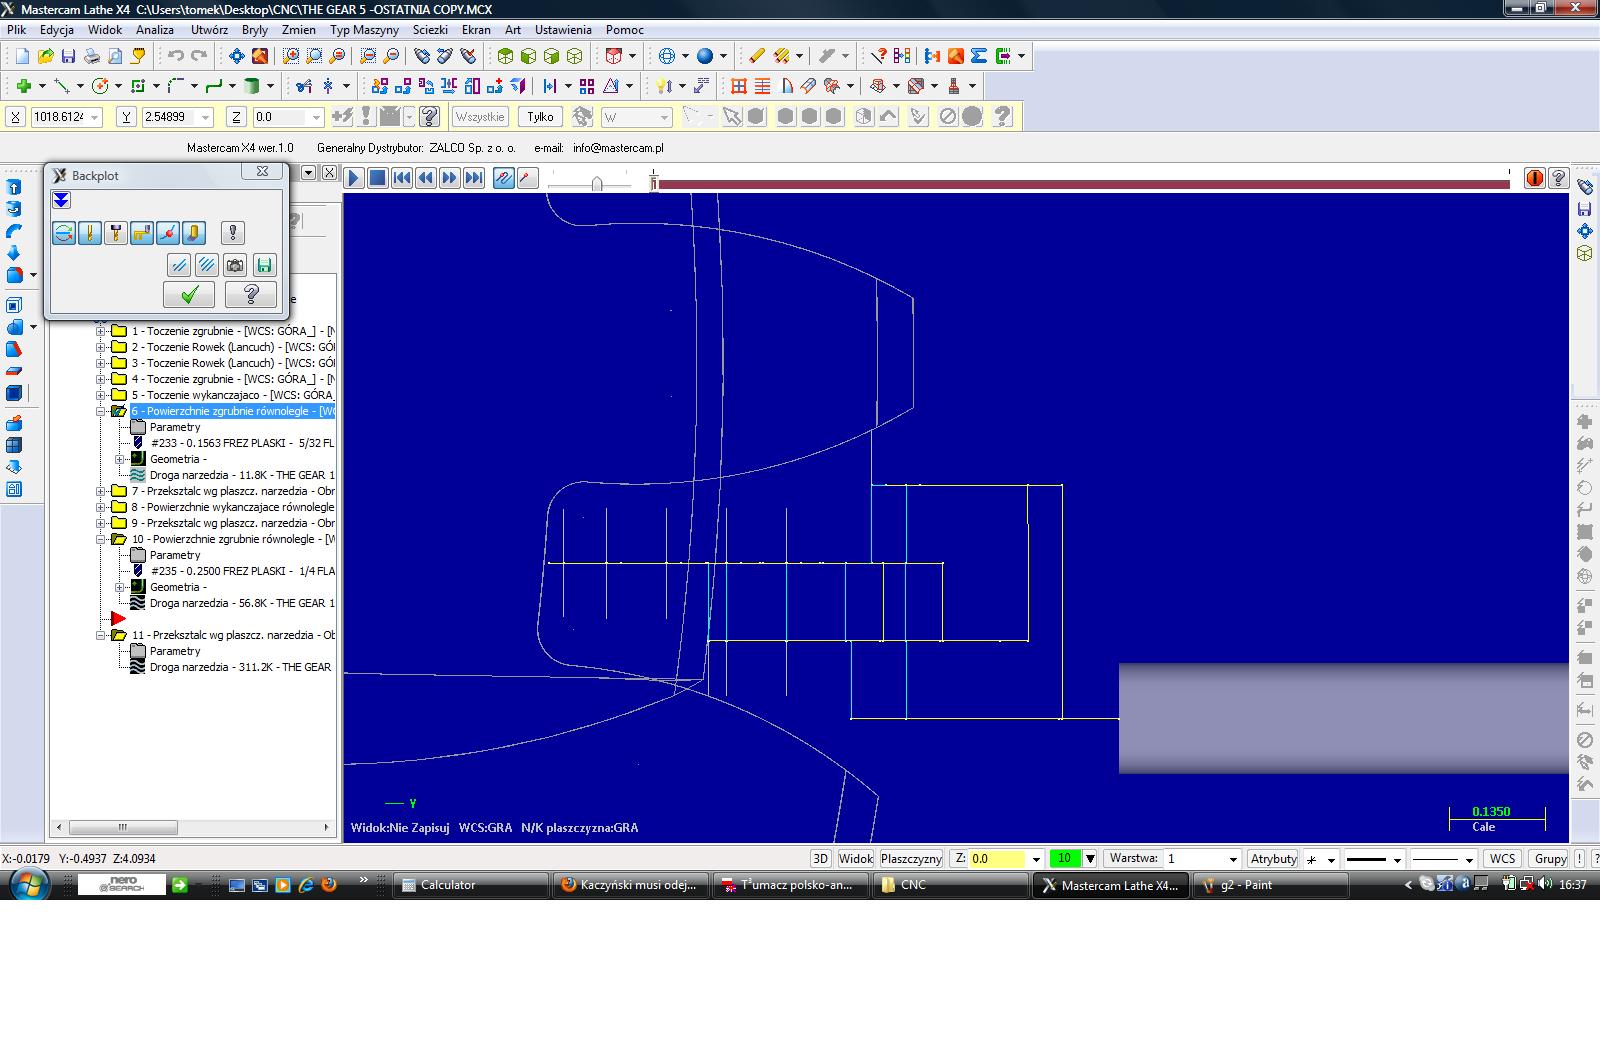Open the Bryly menu
Image resolution: width=1600 pixels, height=1056 pixels.
point(255,30)
